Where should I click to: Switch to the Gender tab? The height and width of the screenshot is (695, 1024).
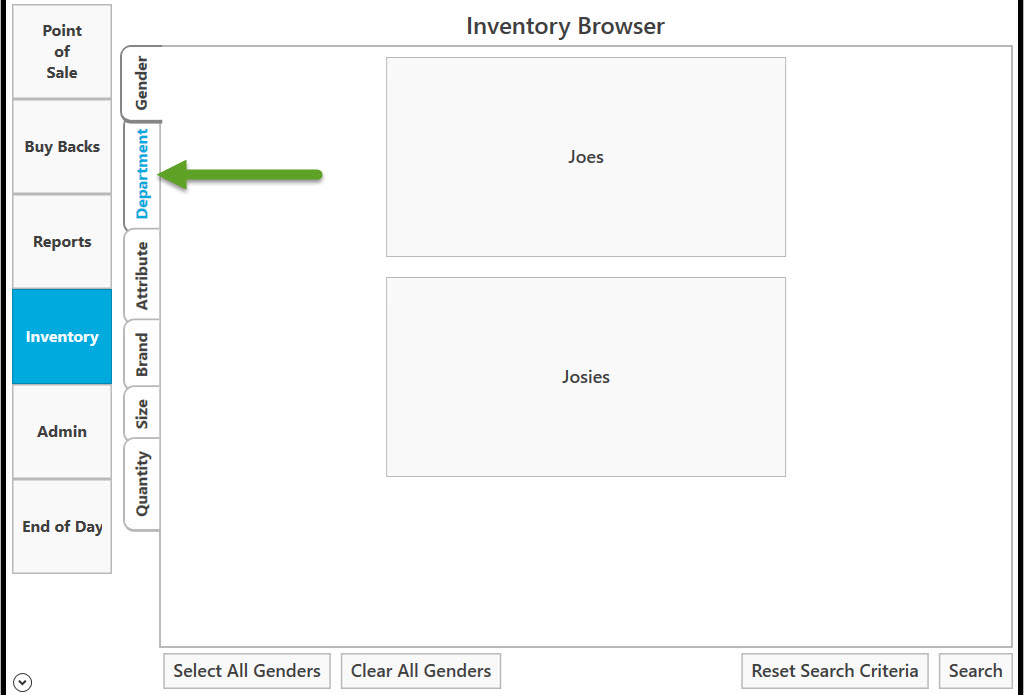coord(141,83)
